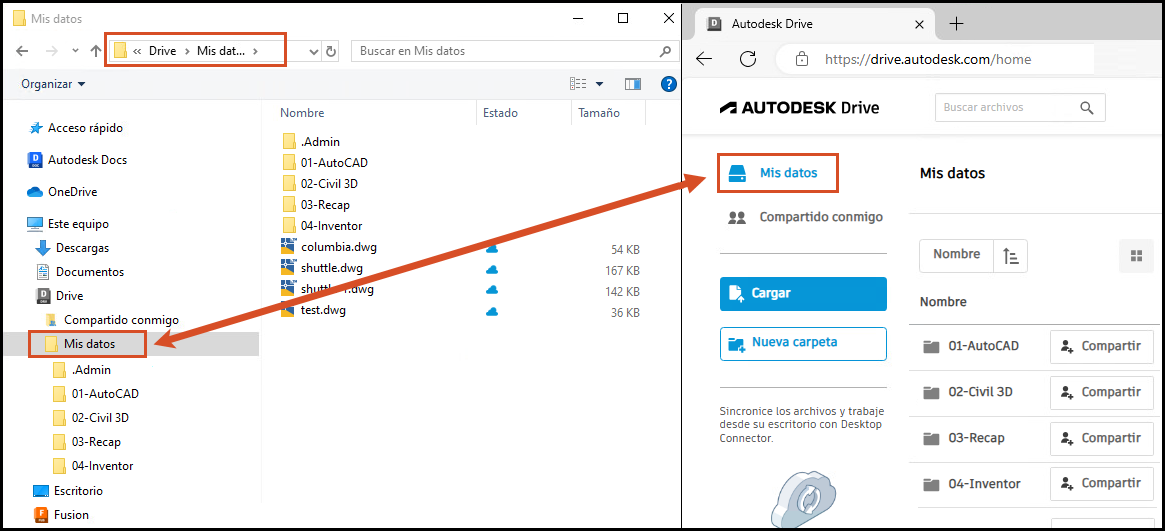Sort by the Estado column header
The height and width of the screenshot is (531, 1165).
coord(500,113)
